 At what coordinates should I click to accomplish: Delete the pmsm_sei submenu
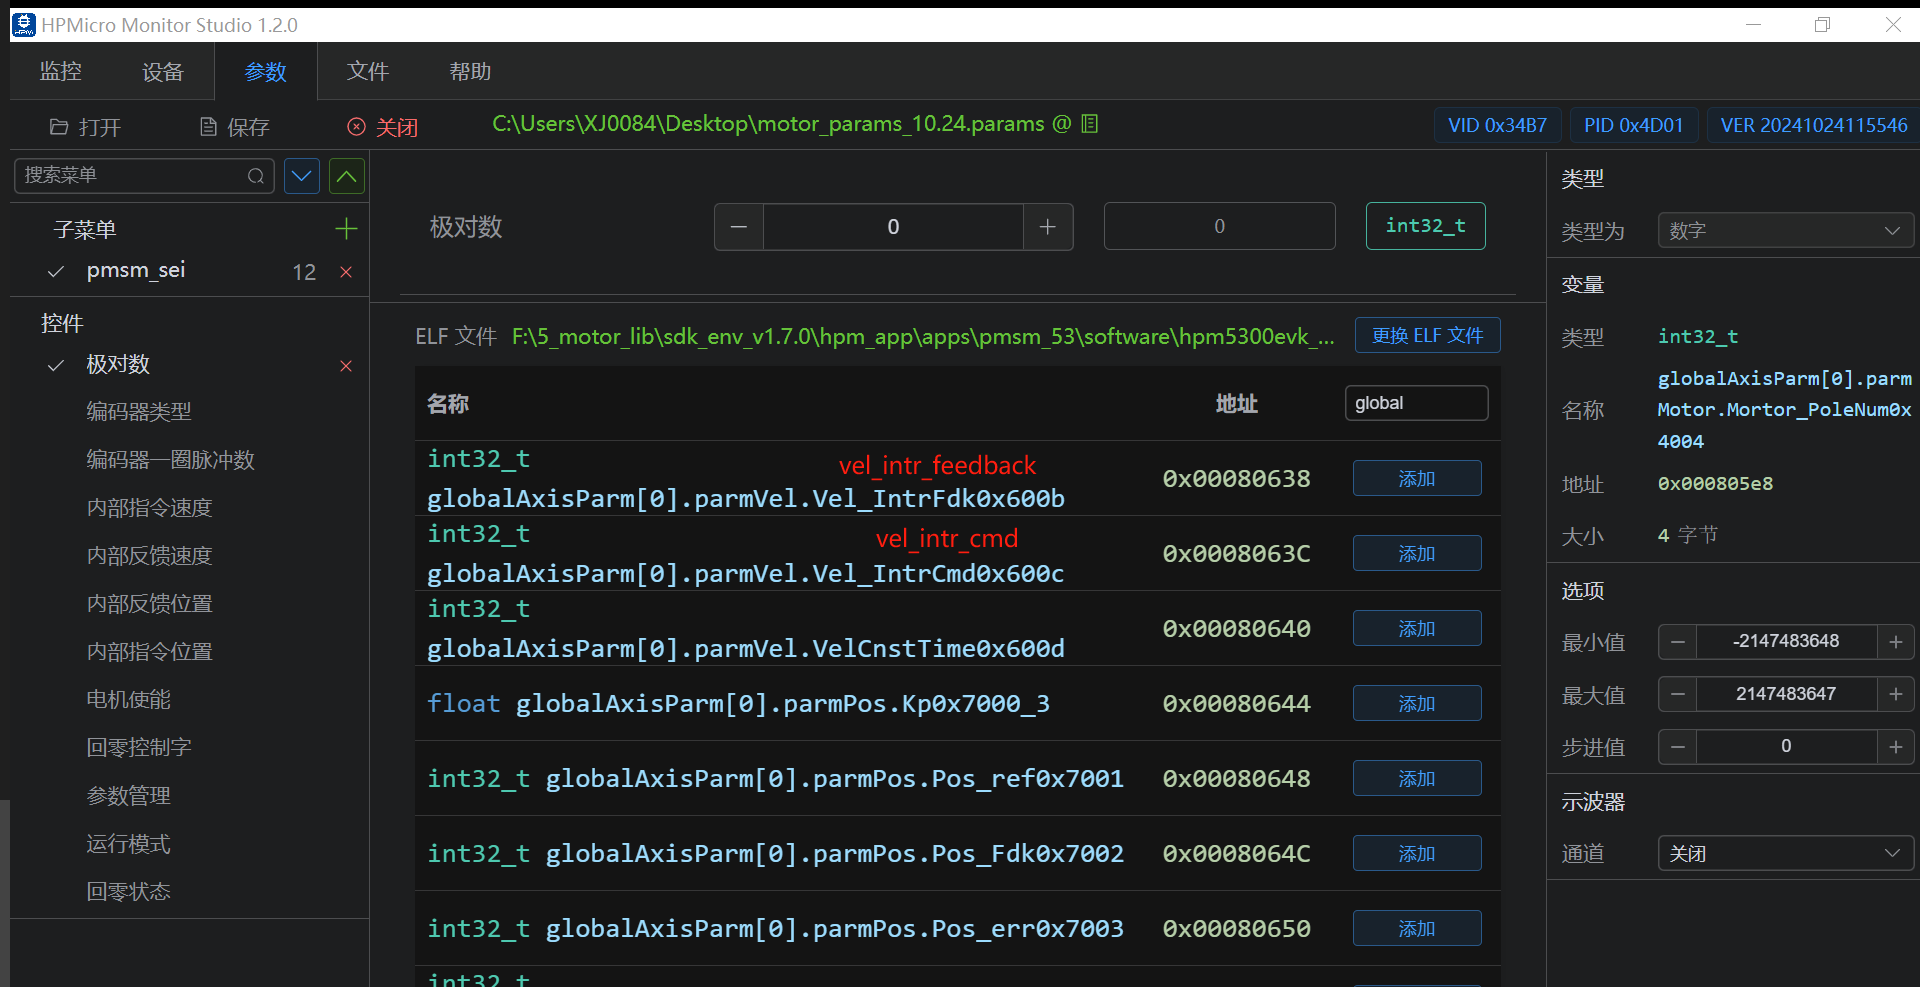346,272
